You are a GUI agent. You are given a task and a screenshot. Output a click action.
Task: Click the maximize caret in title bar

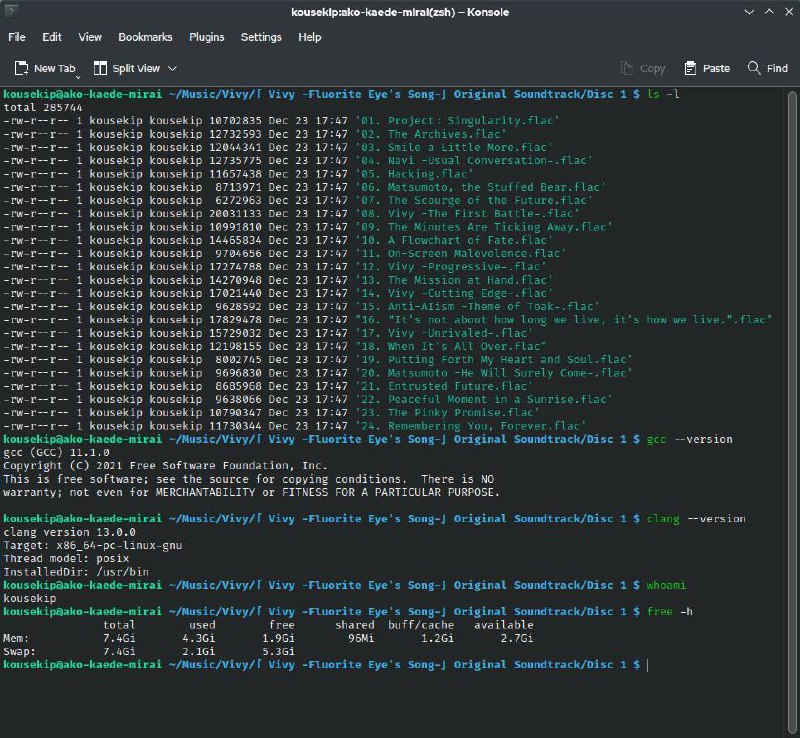769,12
